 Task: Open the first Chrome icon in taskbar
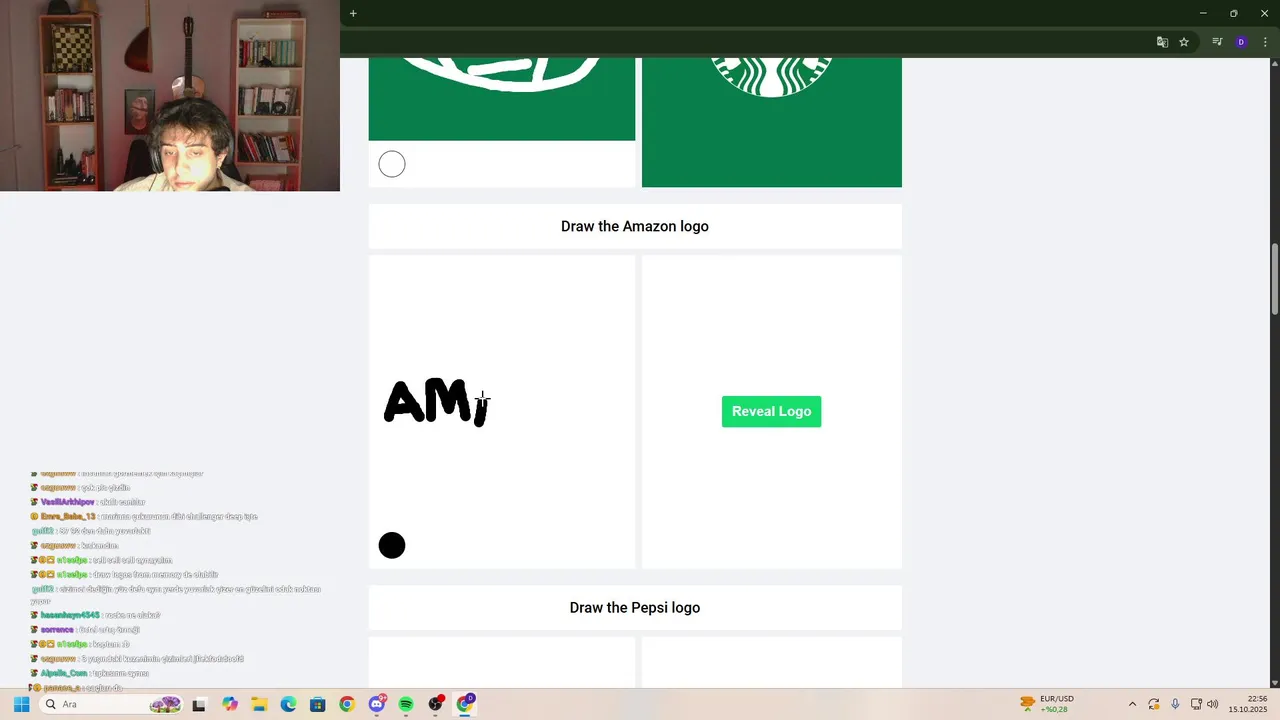347,704
